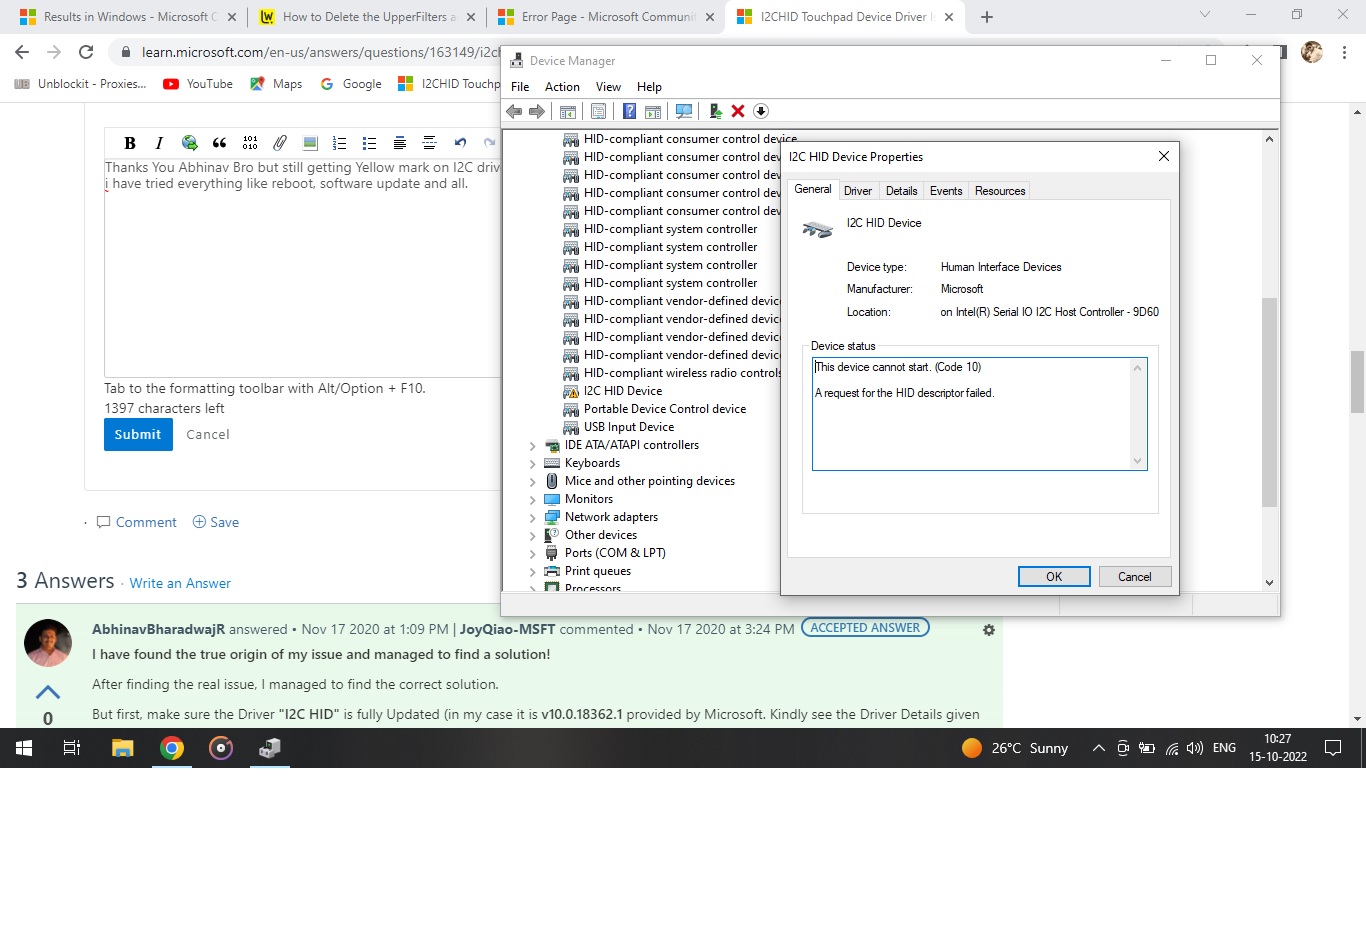Screen dimensions: 1366x932
Task: Switch to the Error Page browser tab
Action: (x=607, y=17)
